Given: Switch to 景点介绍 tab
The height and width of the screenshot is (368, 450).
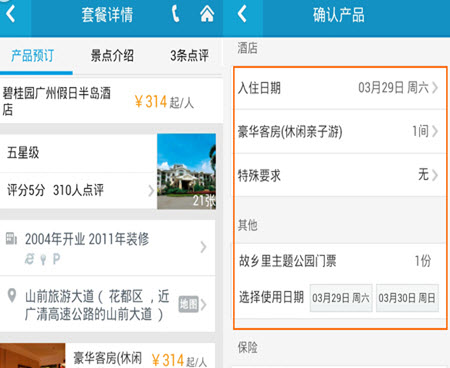Looking at the screenshot, I should (x=112, y=56).
